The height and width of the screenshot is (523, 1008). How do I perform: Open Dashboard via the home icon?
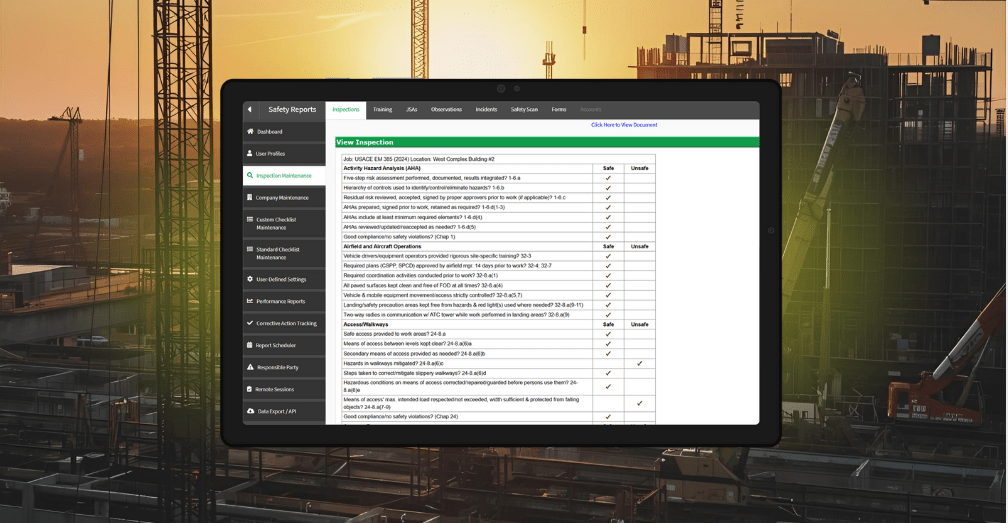[x=249, y=132]
